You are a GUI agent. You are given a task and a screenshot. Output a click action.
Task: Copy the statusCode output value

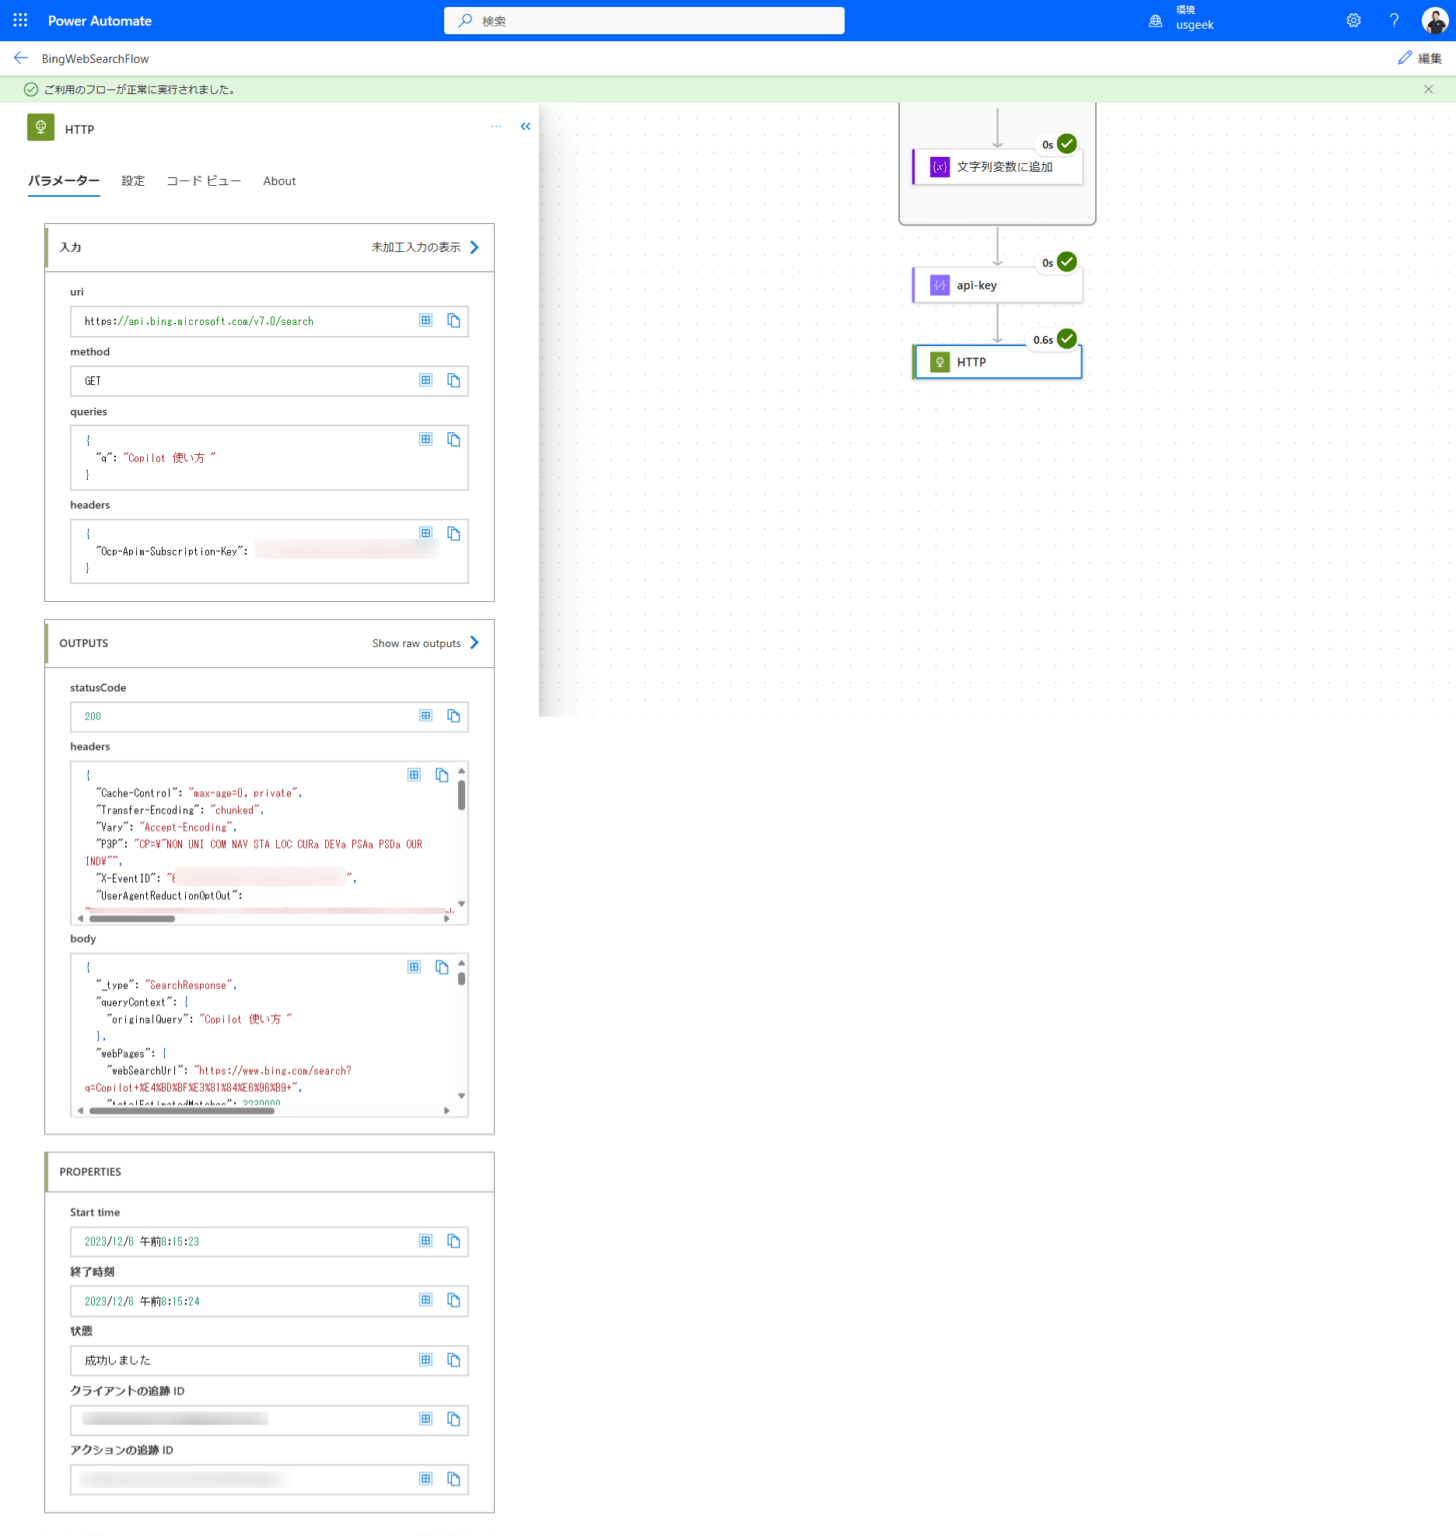tap(453, 716)
